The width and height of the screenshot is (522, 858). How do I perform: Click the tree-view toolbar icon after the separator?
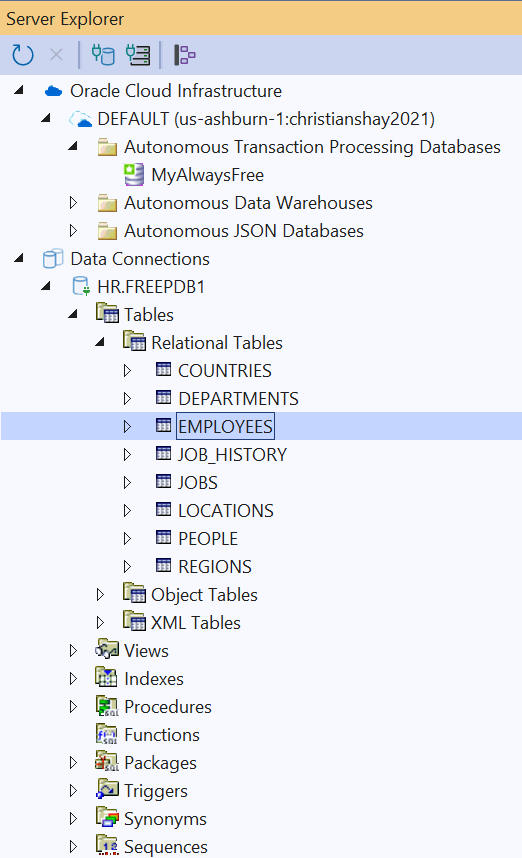point(184,55)
